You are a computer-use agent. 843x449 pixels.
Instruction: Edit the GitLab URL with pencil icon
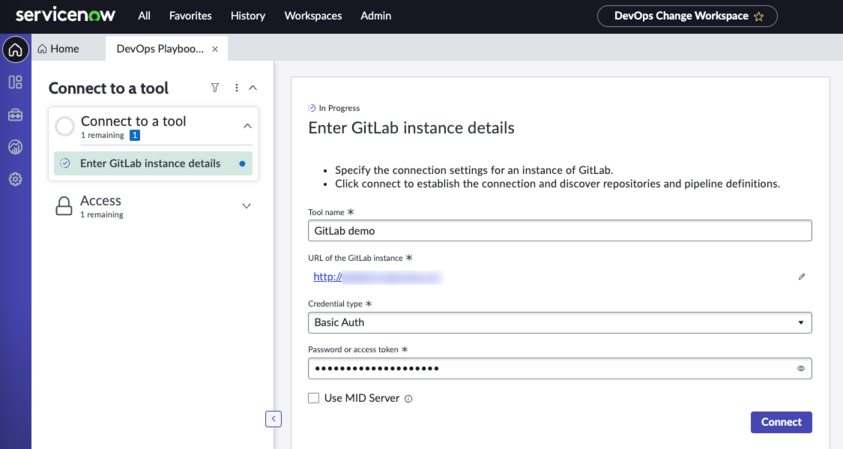802,277
